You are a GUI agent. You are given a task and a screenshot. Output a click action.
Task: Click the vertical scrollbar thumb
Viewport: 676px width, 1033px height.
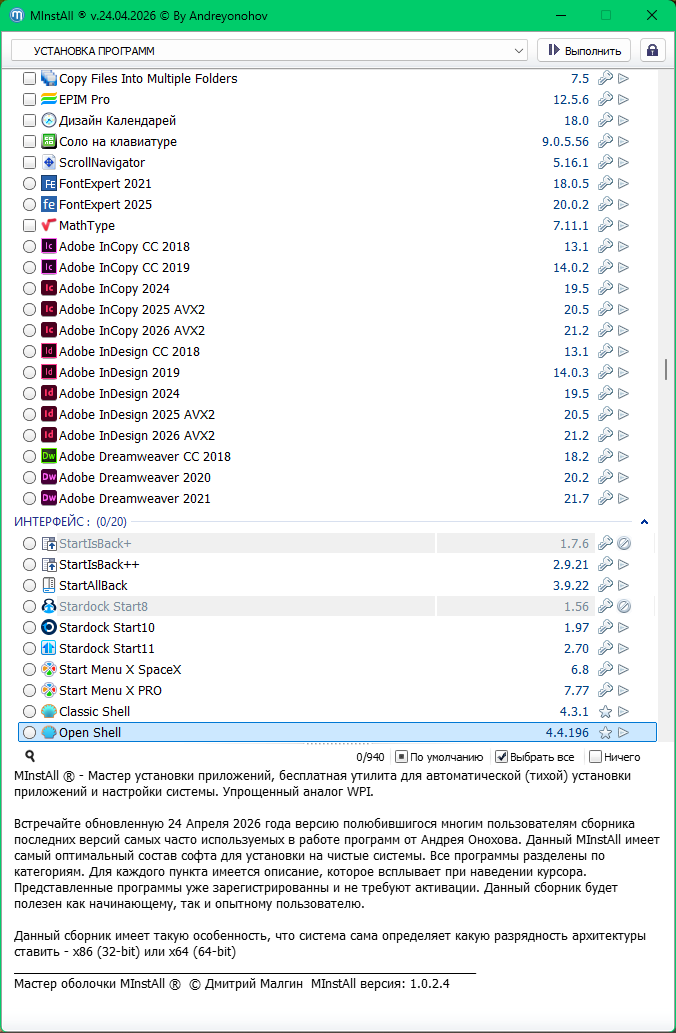coord(666,369)
